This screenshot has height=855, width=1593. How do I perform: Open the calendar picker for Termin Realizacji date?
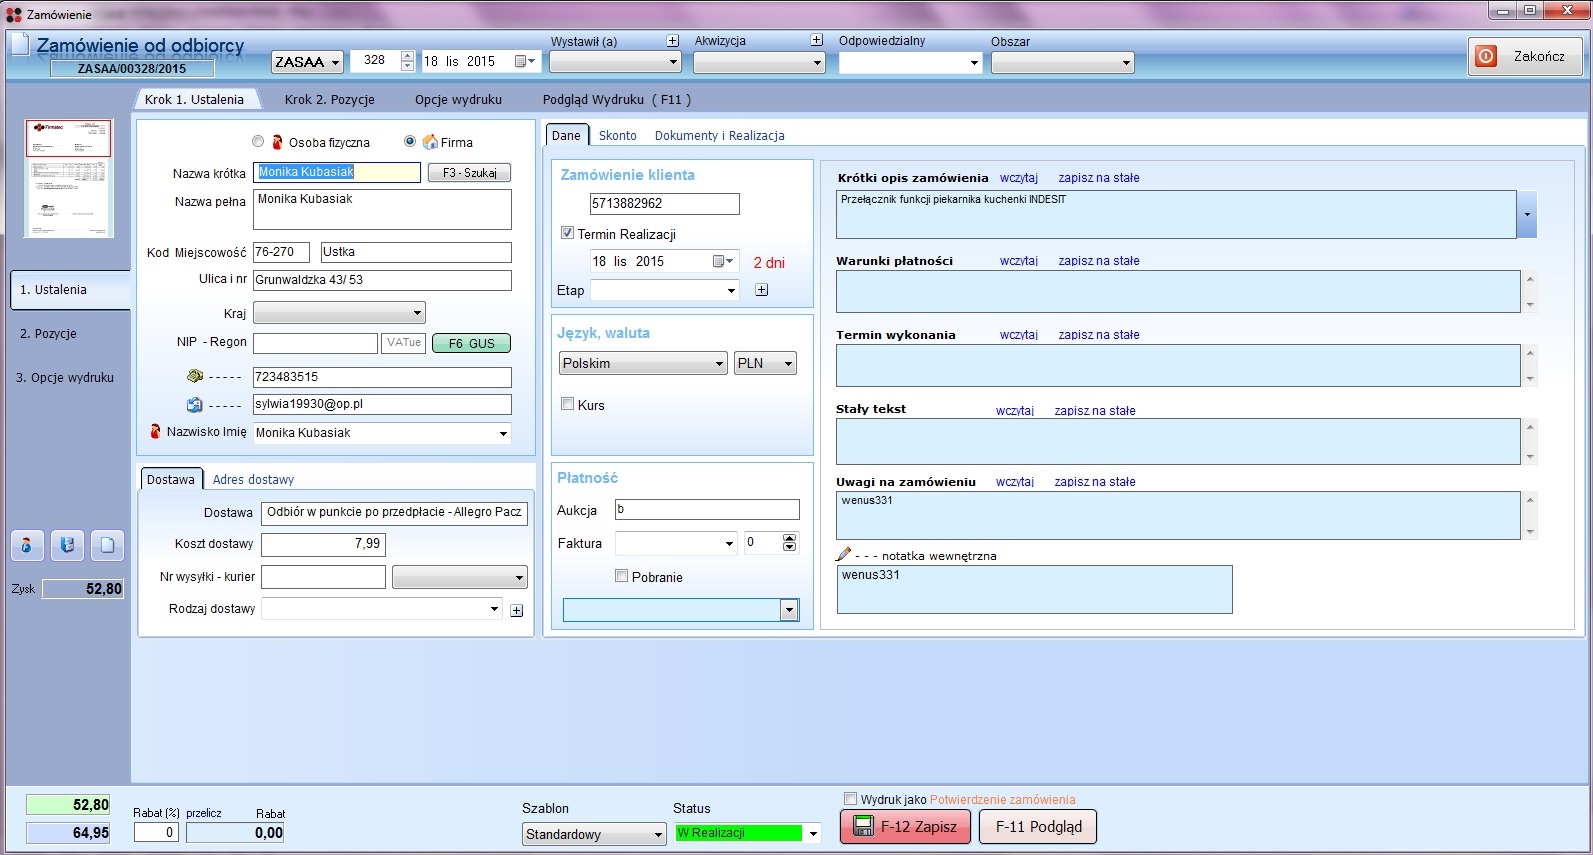[x=723, y=261]
